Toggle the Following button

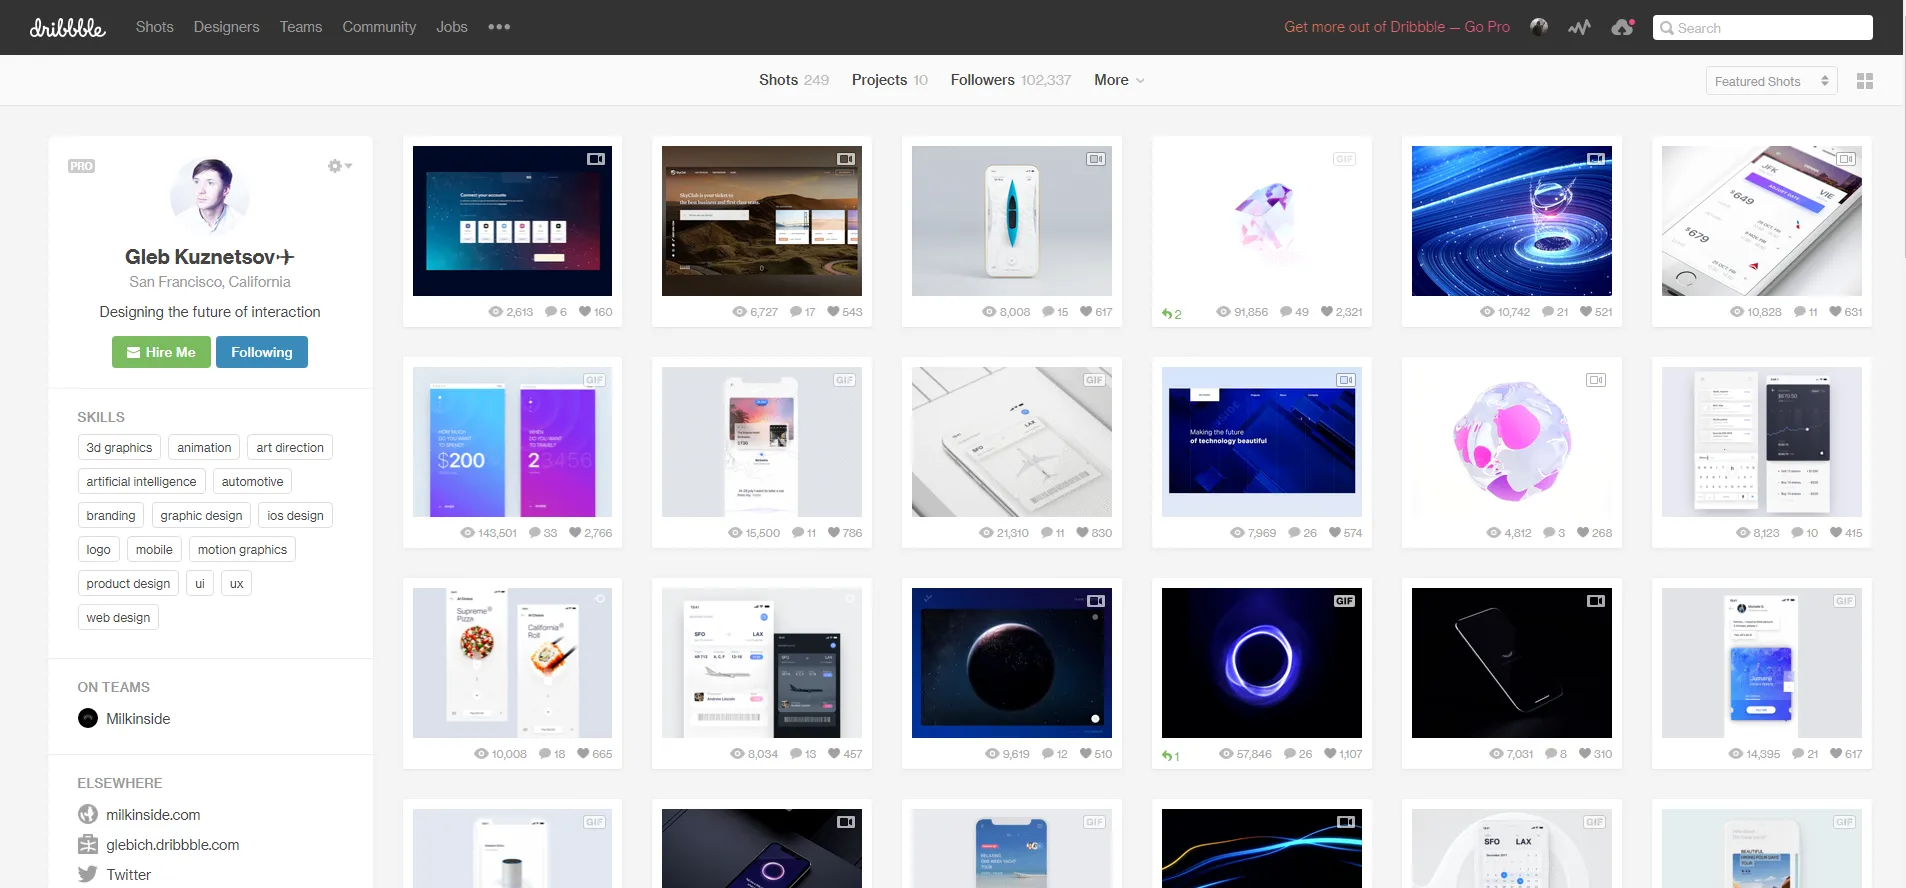click(x=262, y=352)
